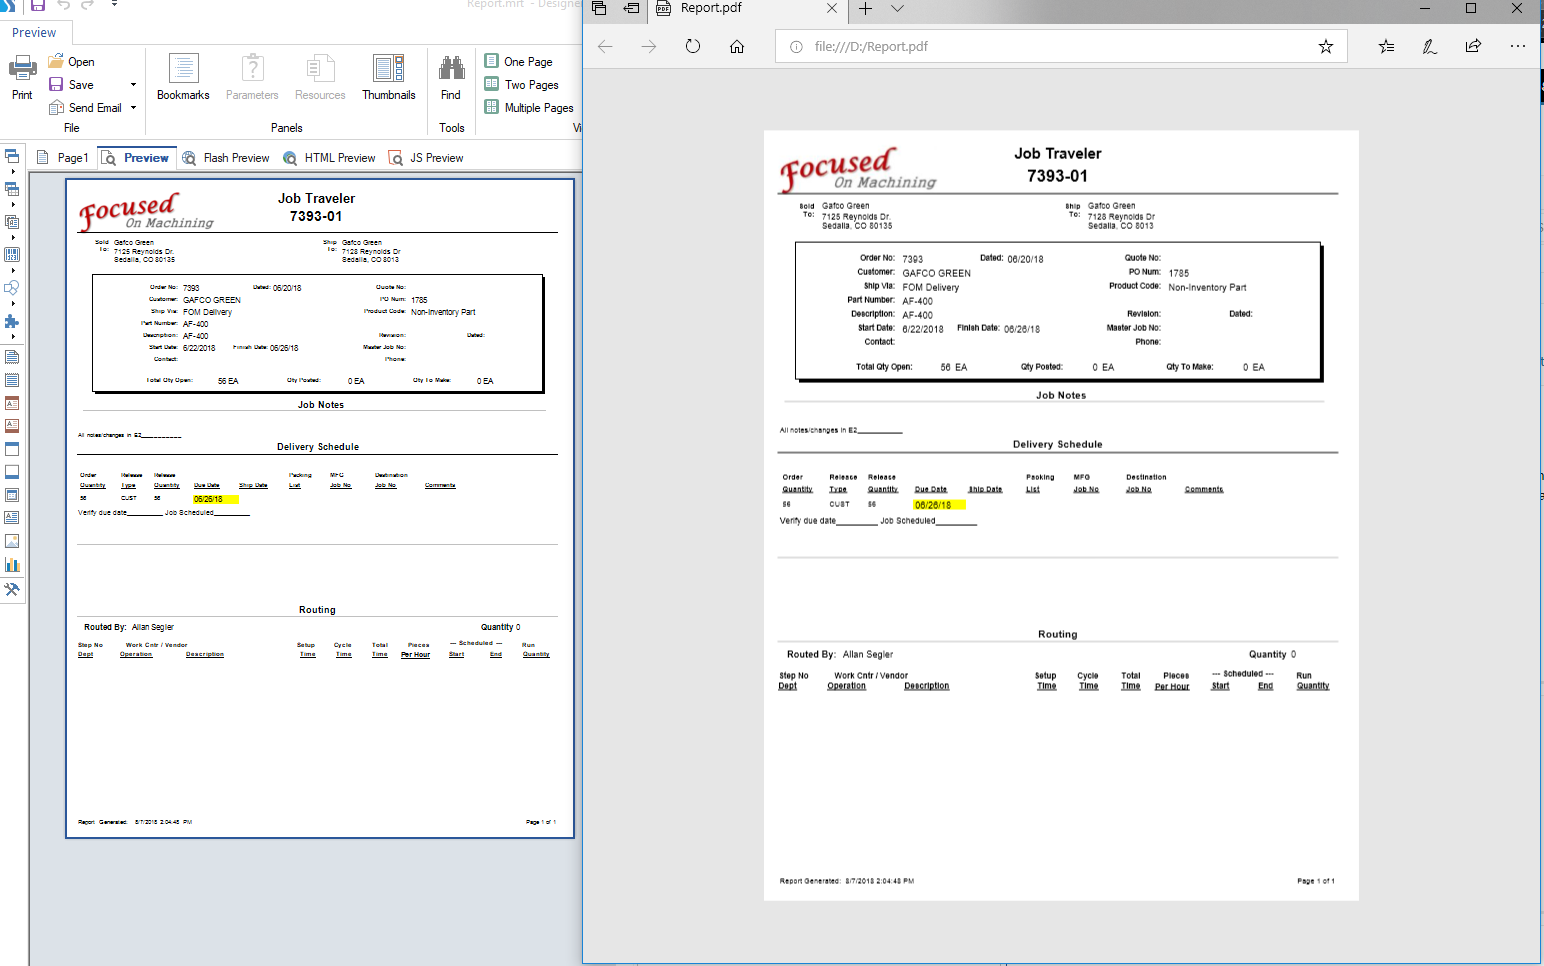Click the Job Traveler title in the designer preview
The height and width of the screenshot is (966, 1544).
tap(316, 198)
